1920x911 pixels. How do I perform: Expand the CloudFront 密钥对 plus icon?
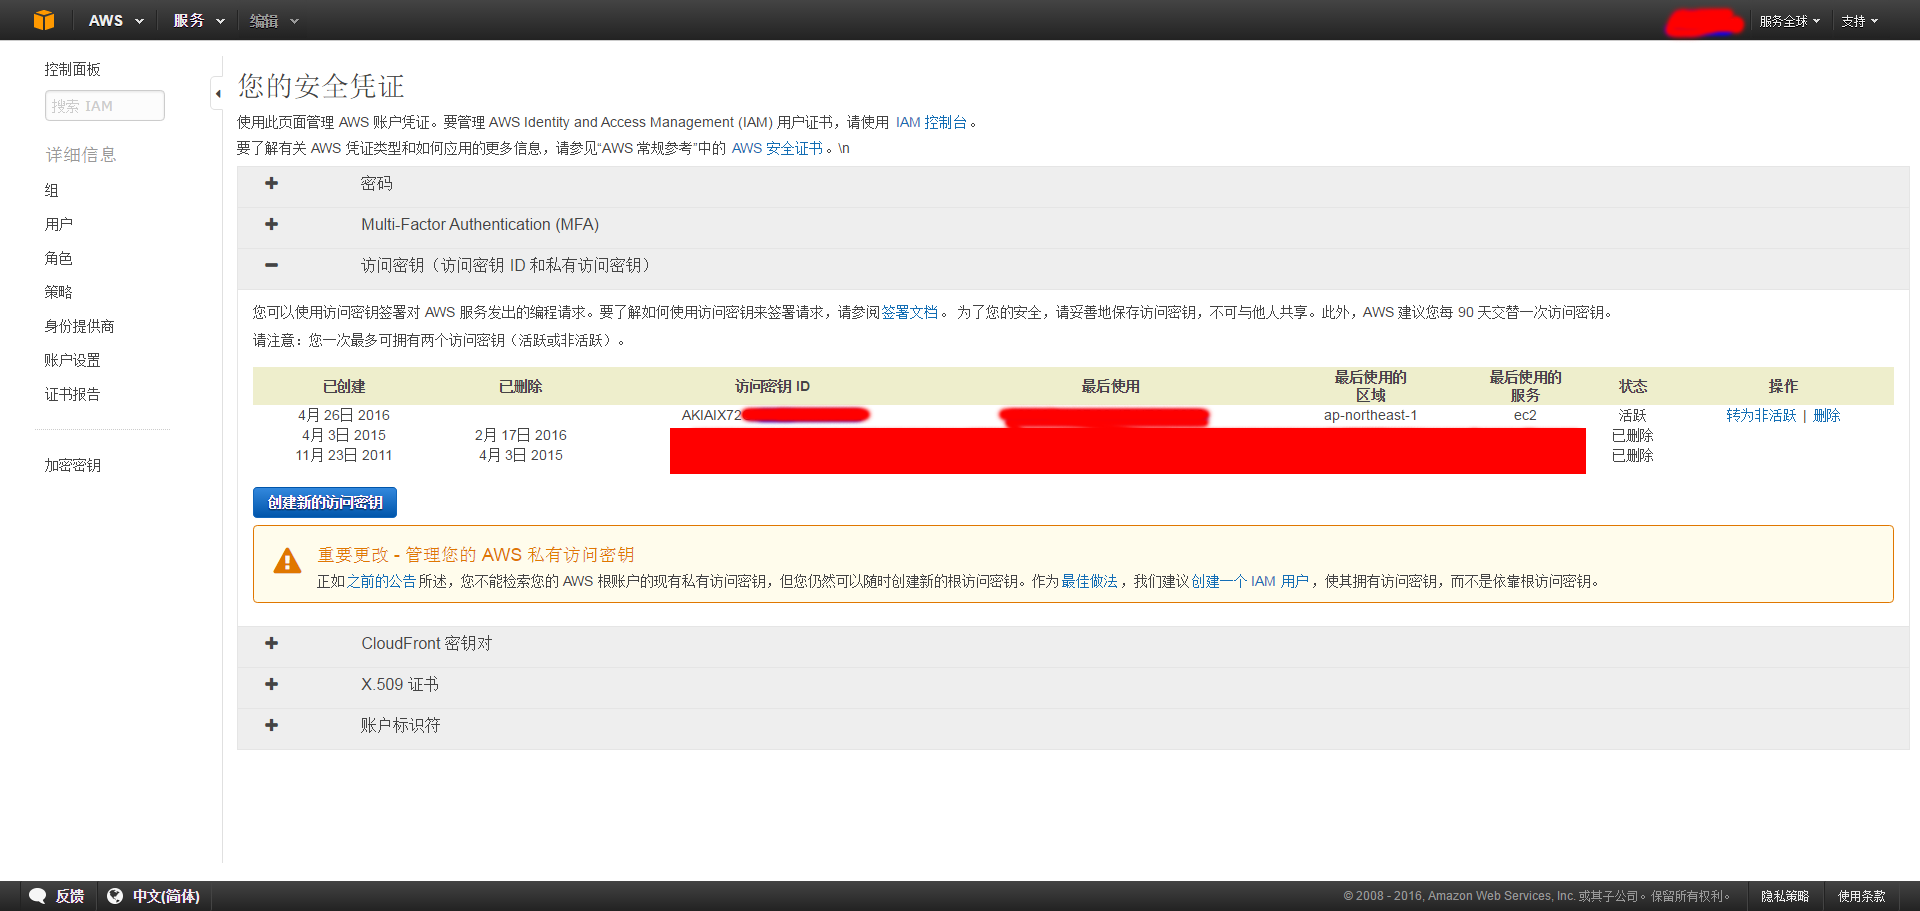[x=271, y=643]
